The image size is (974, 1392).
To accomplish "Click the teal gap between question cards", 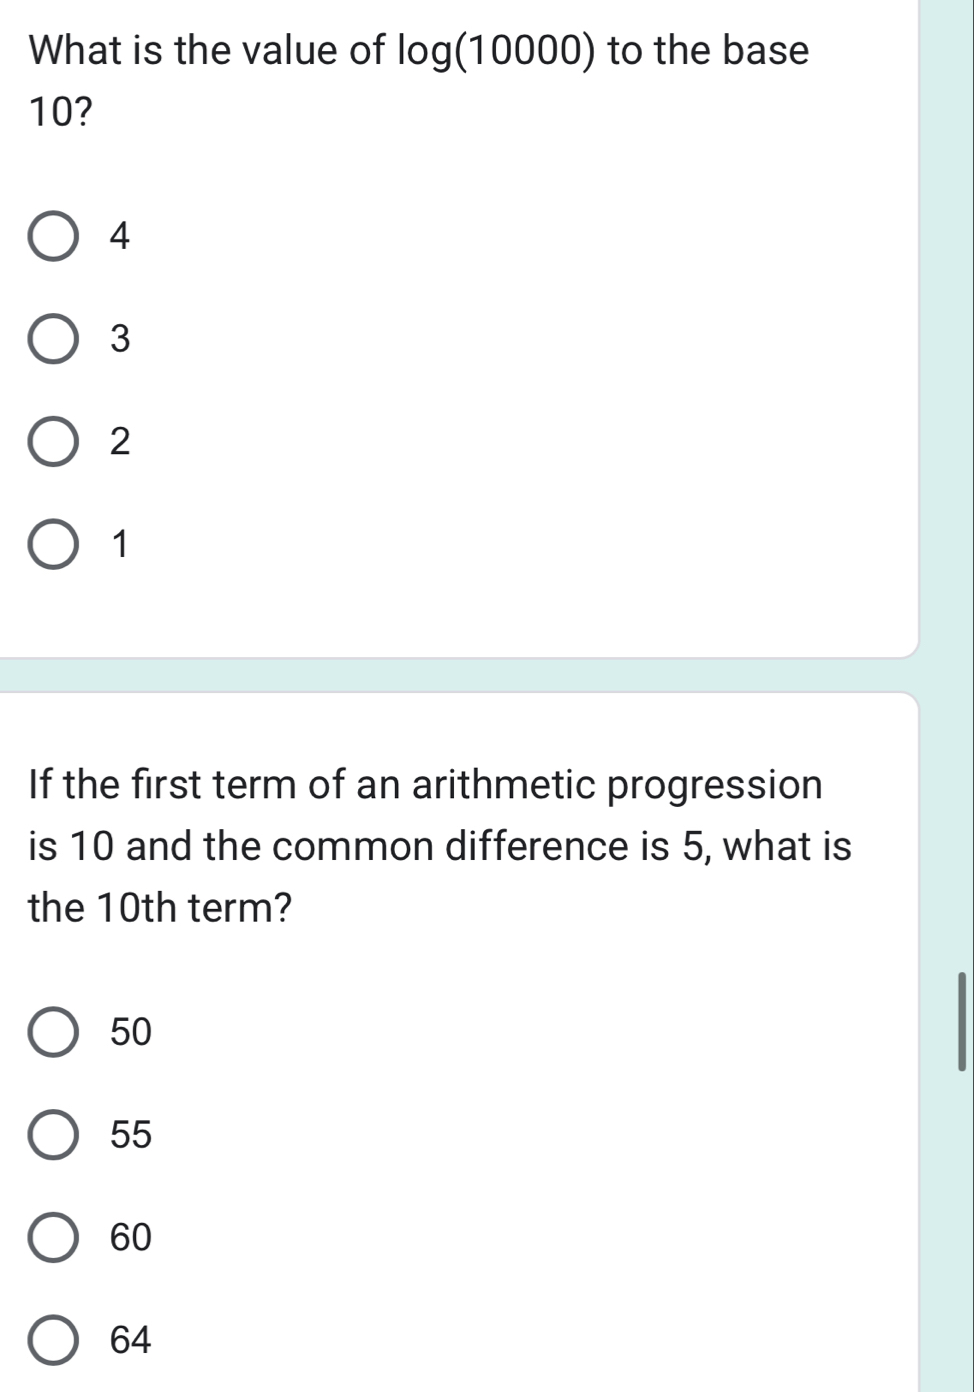I will (460, 674).
